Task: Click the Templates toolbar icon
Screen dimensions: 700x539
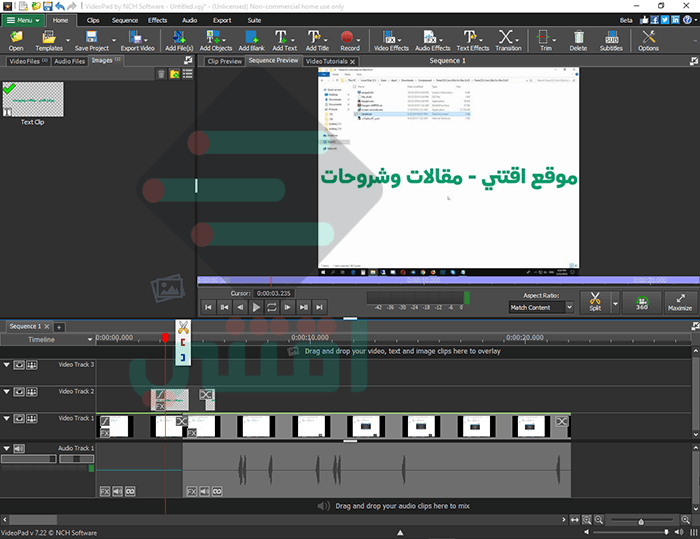Action: point(49,41)
